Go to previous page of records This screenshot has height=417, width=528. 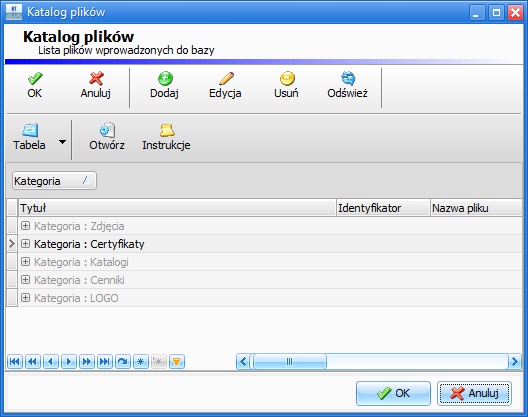(33, 362)
